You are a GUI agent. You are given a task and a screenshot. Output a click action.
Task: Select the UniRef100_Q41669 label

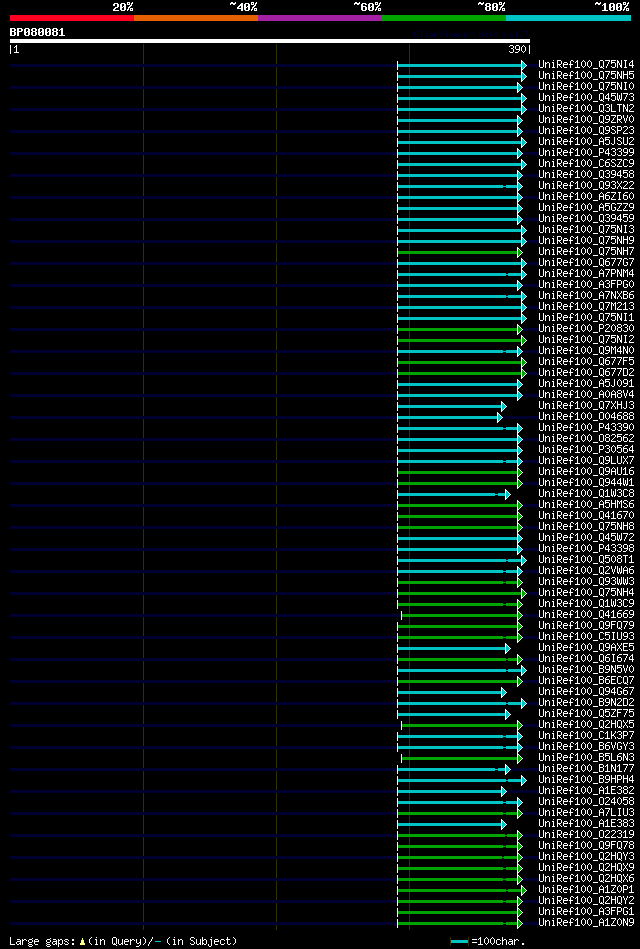pos(586,615)
